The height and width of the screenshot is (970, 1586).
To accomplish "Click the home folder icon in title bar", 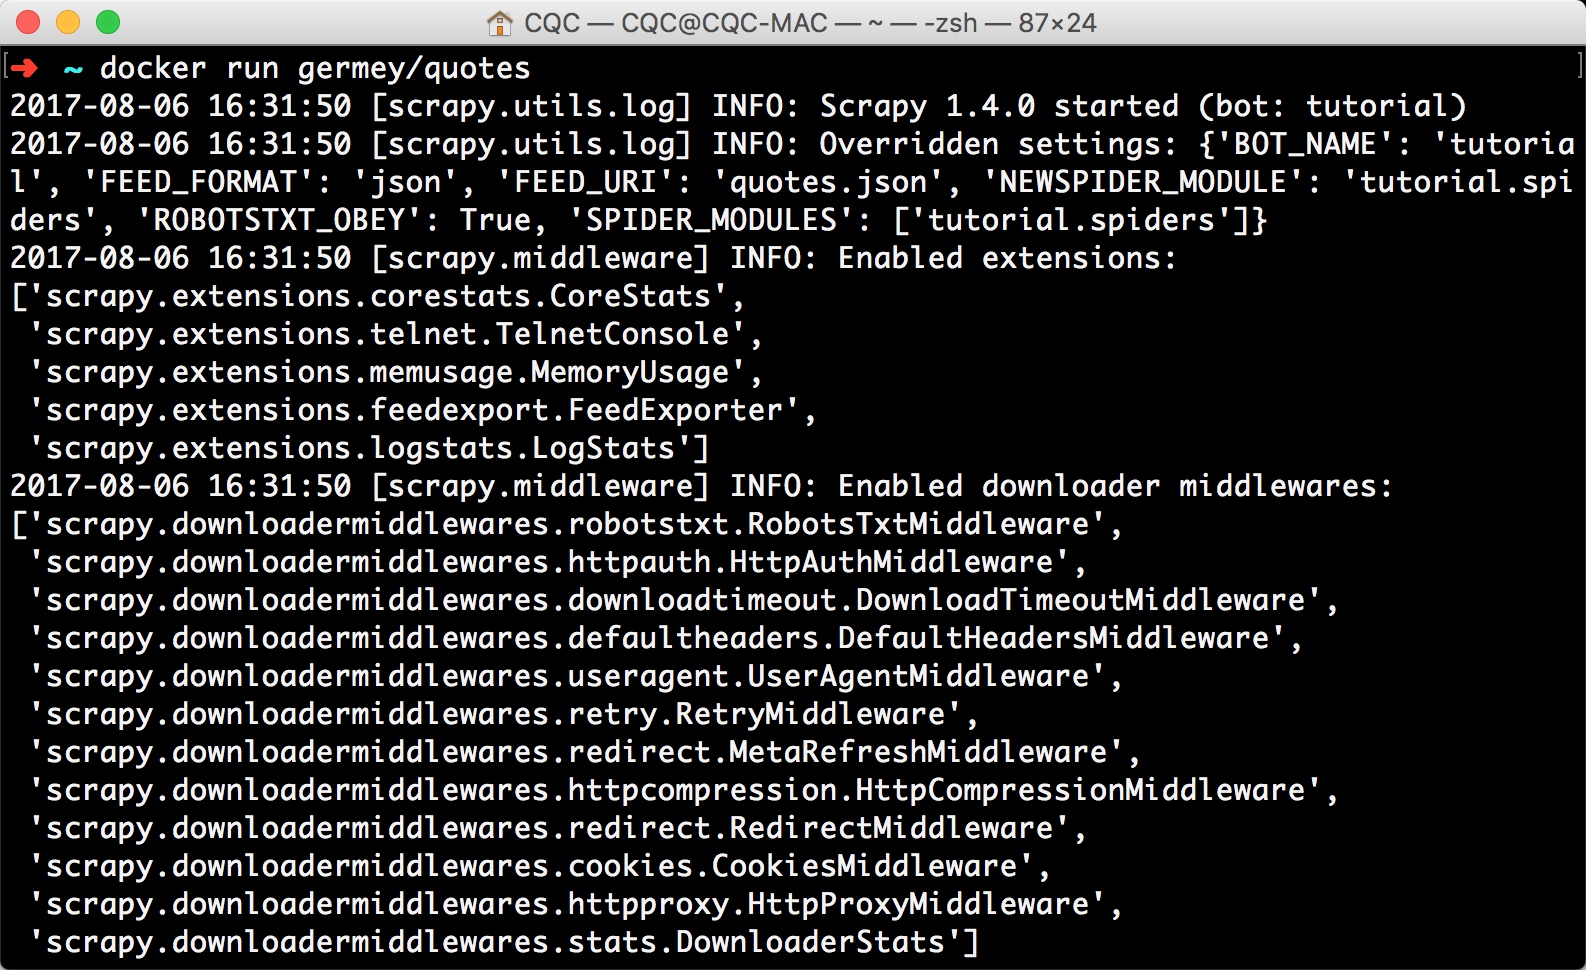I will pyautogui.click(x=499, y=22).
